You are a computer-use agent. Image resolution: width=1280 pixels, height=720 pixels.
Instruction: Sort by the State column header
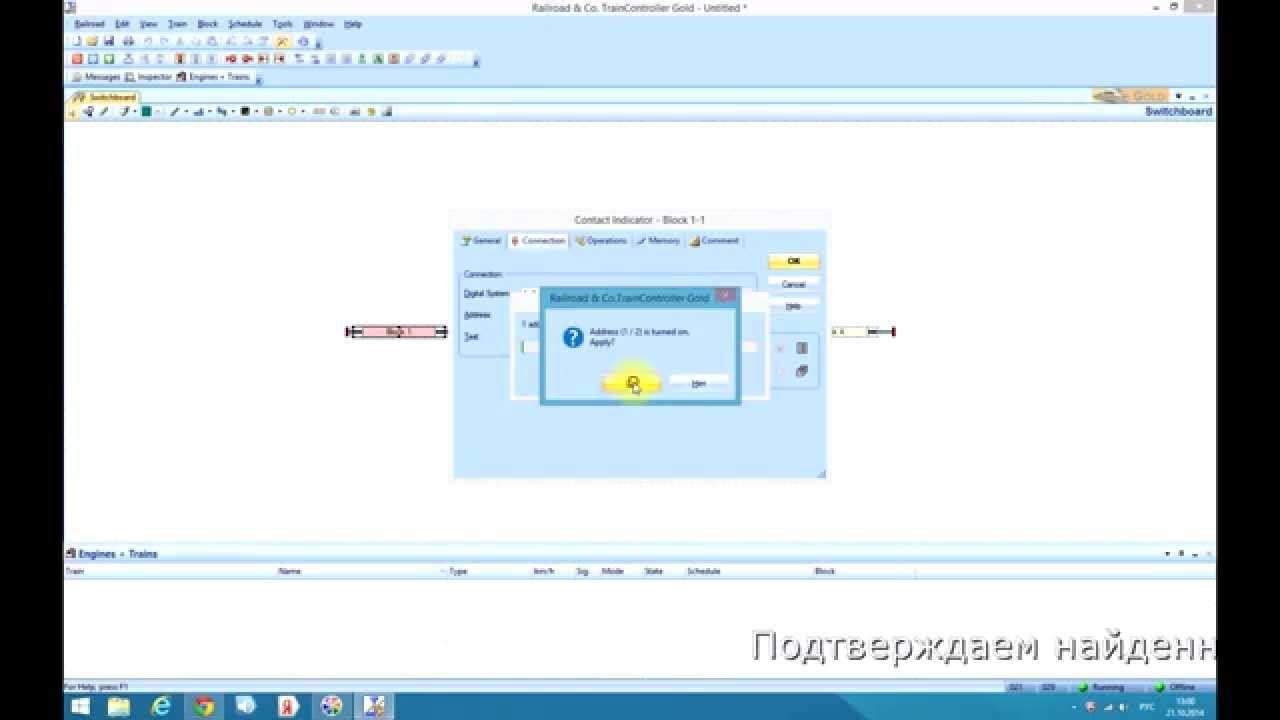654,572
